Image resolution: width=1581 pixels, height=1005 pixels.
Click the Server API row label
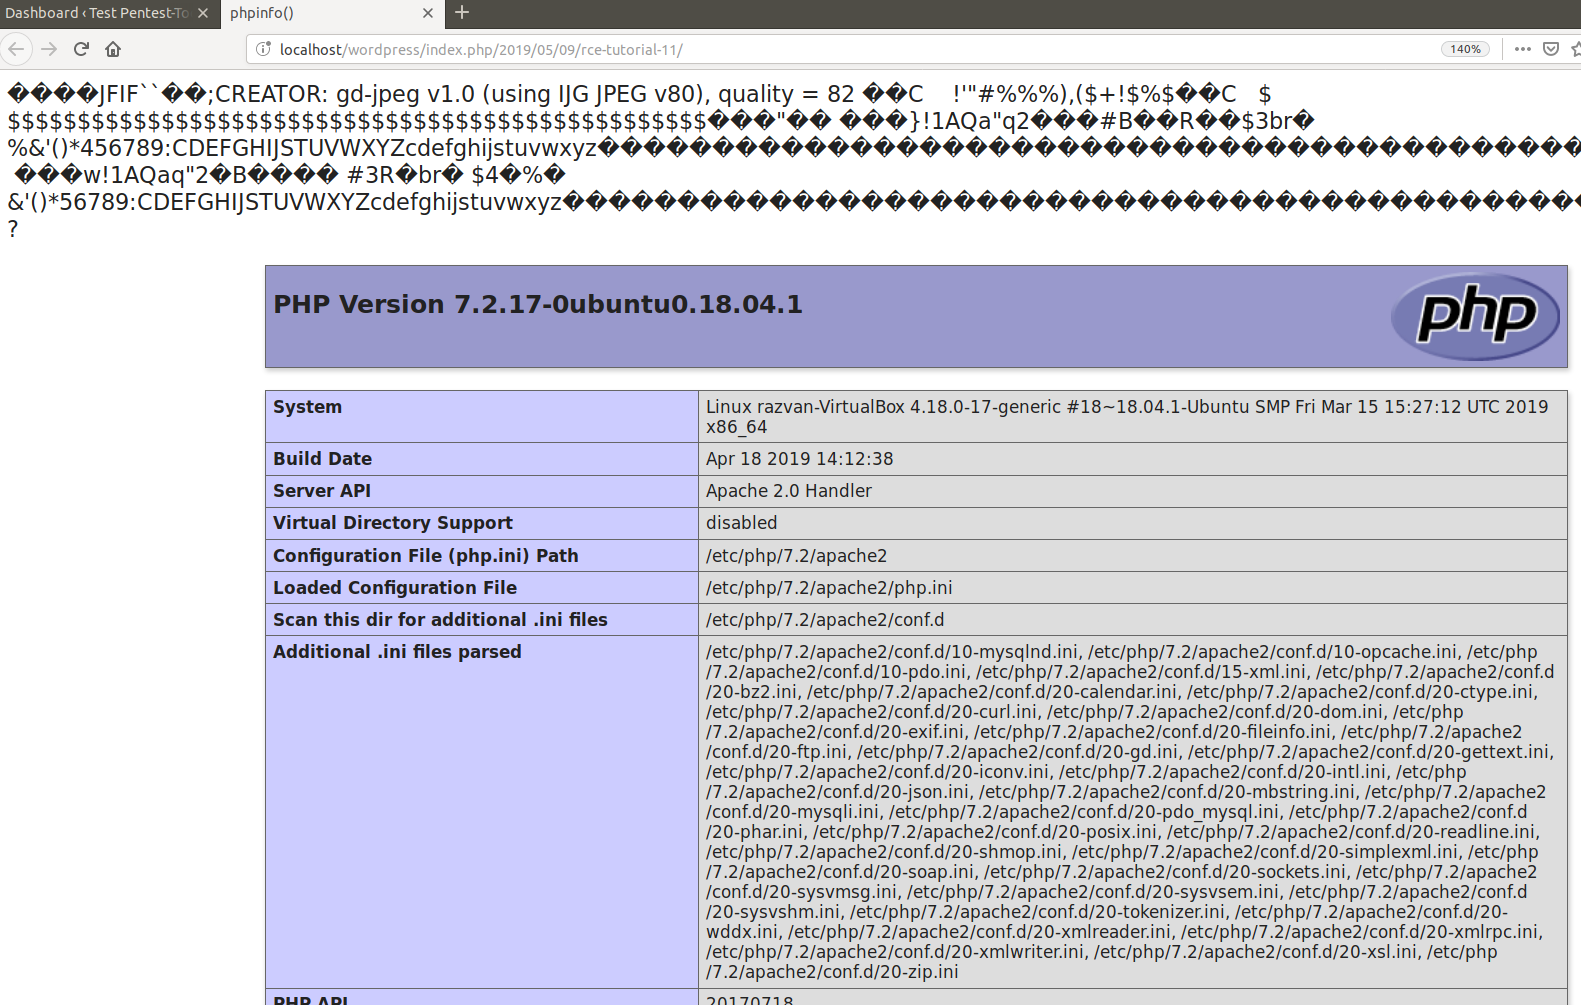(x=322, y=491)
